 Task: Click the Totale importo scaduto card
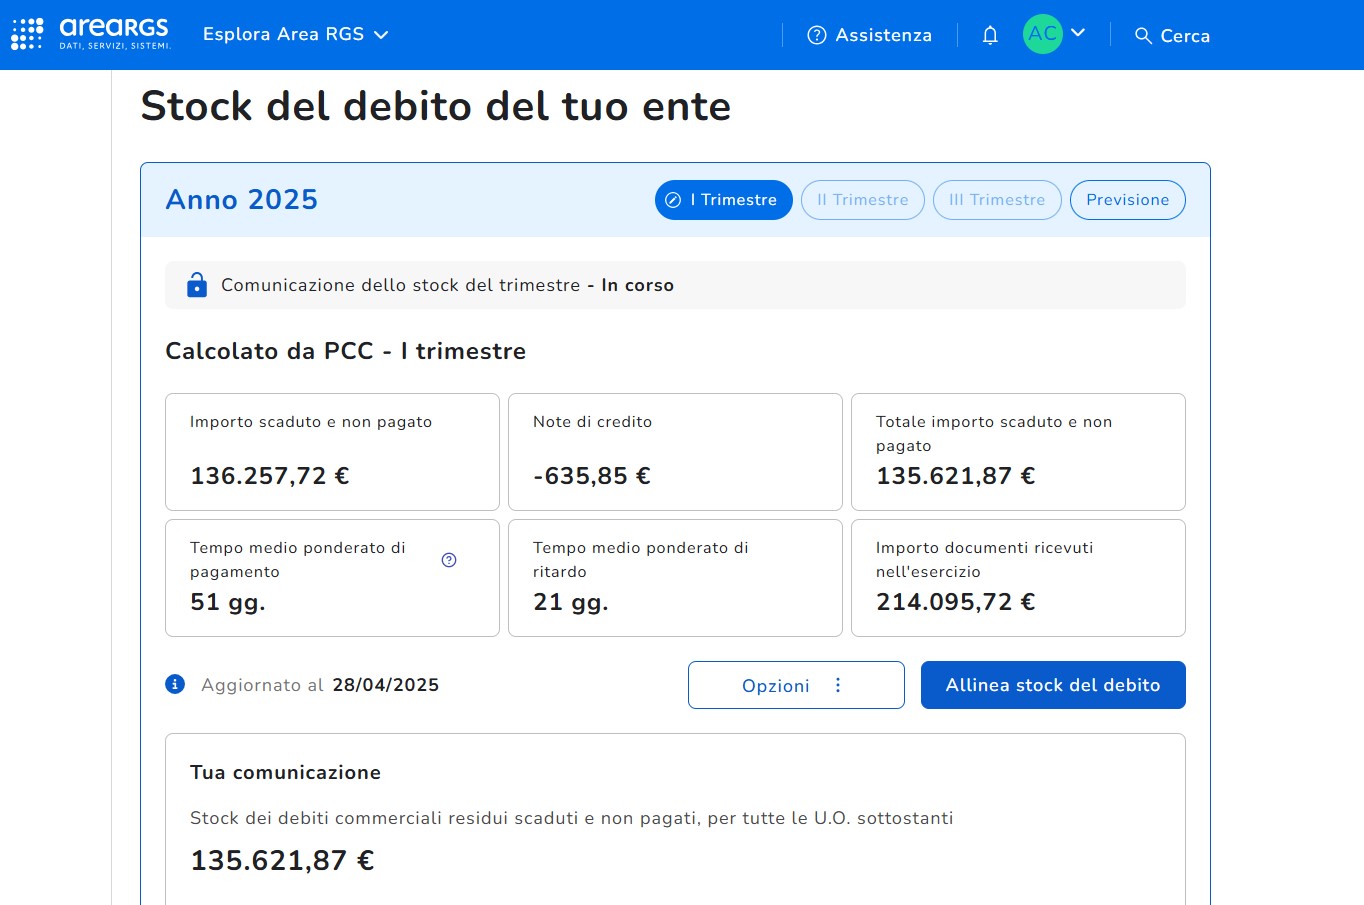click(1017, 452)
